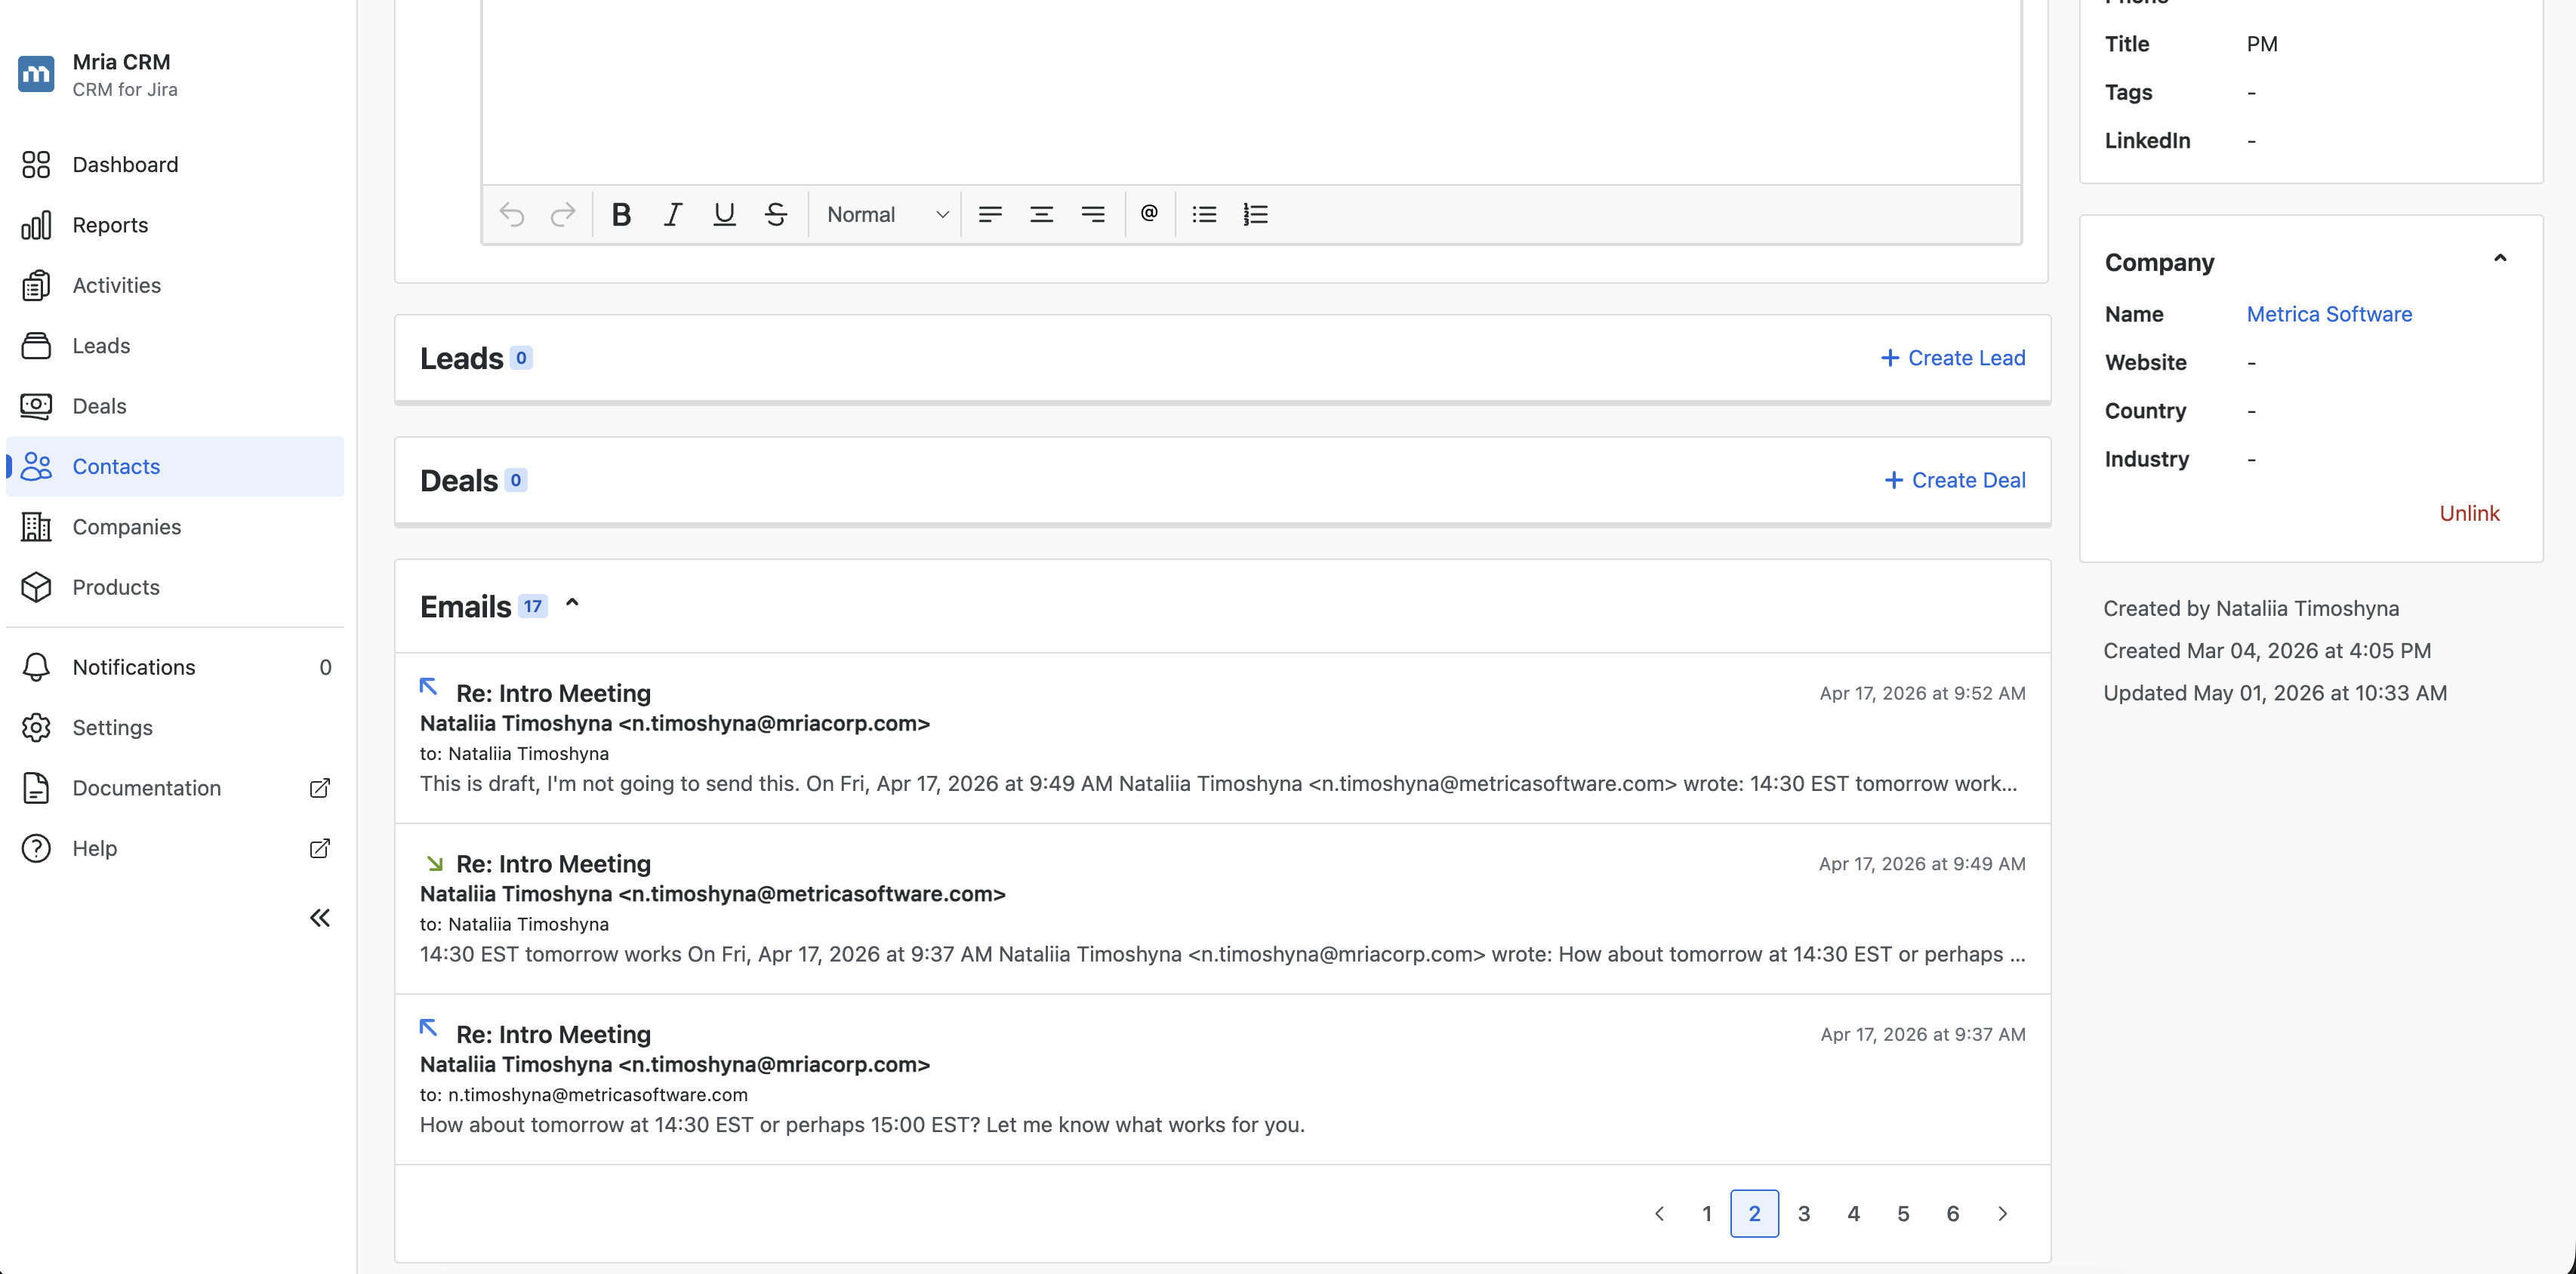Open email received Apr 17 at 9:49 AM
This screenshot has height=1274, width=2576.
click(x=1222, y=908)
